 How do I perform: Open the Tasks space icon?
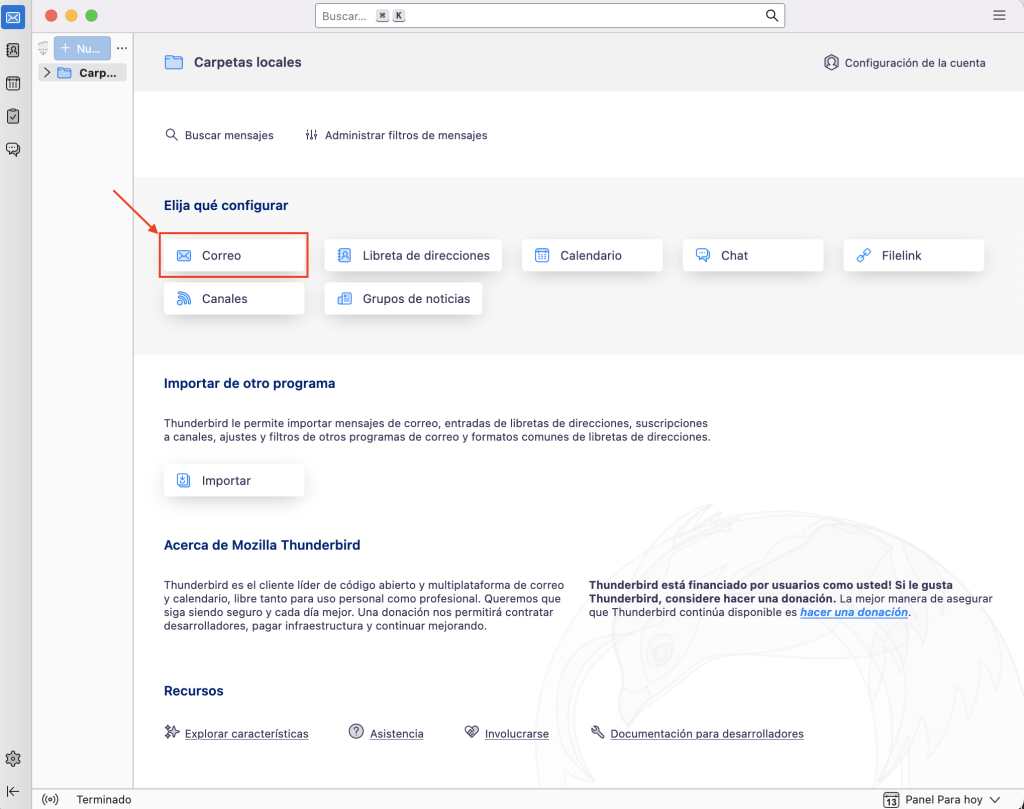13,116
